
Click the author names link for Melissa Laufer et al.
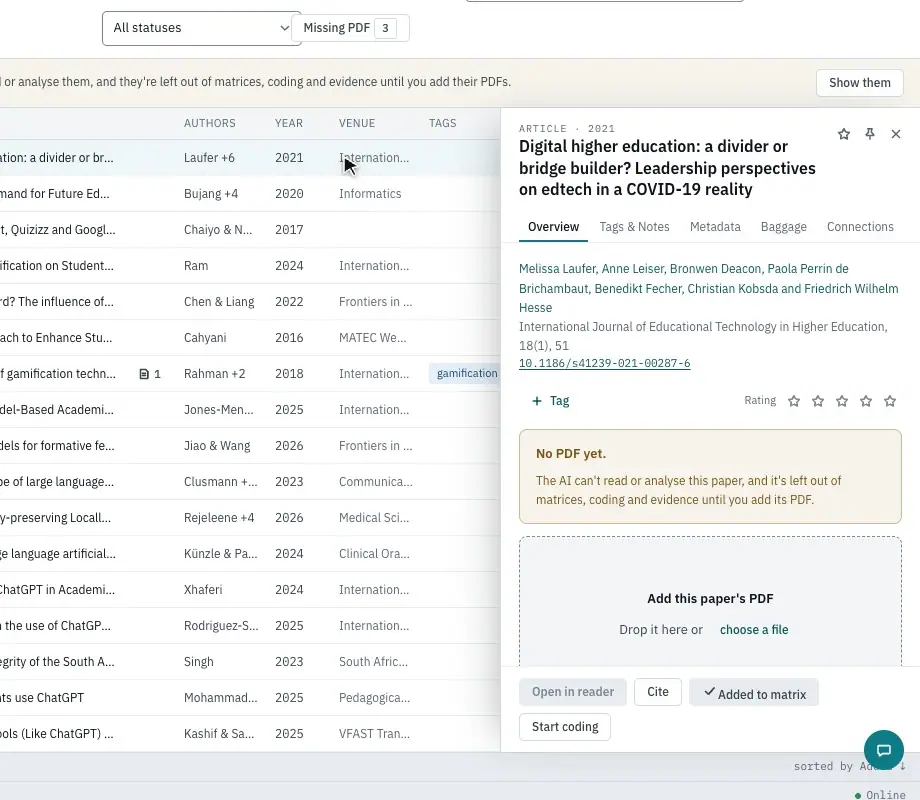coord(708,288)
